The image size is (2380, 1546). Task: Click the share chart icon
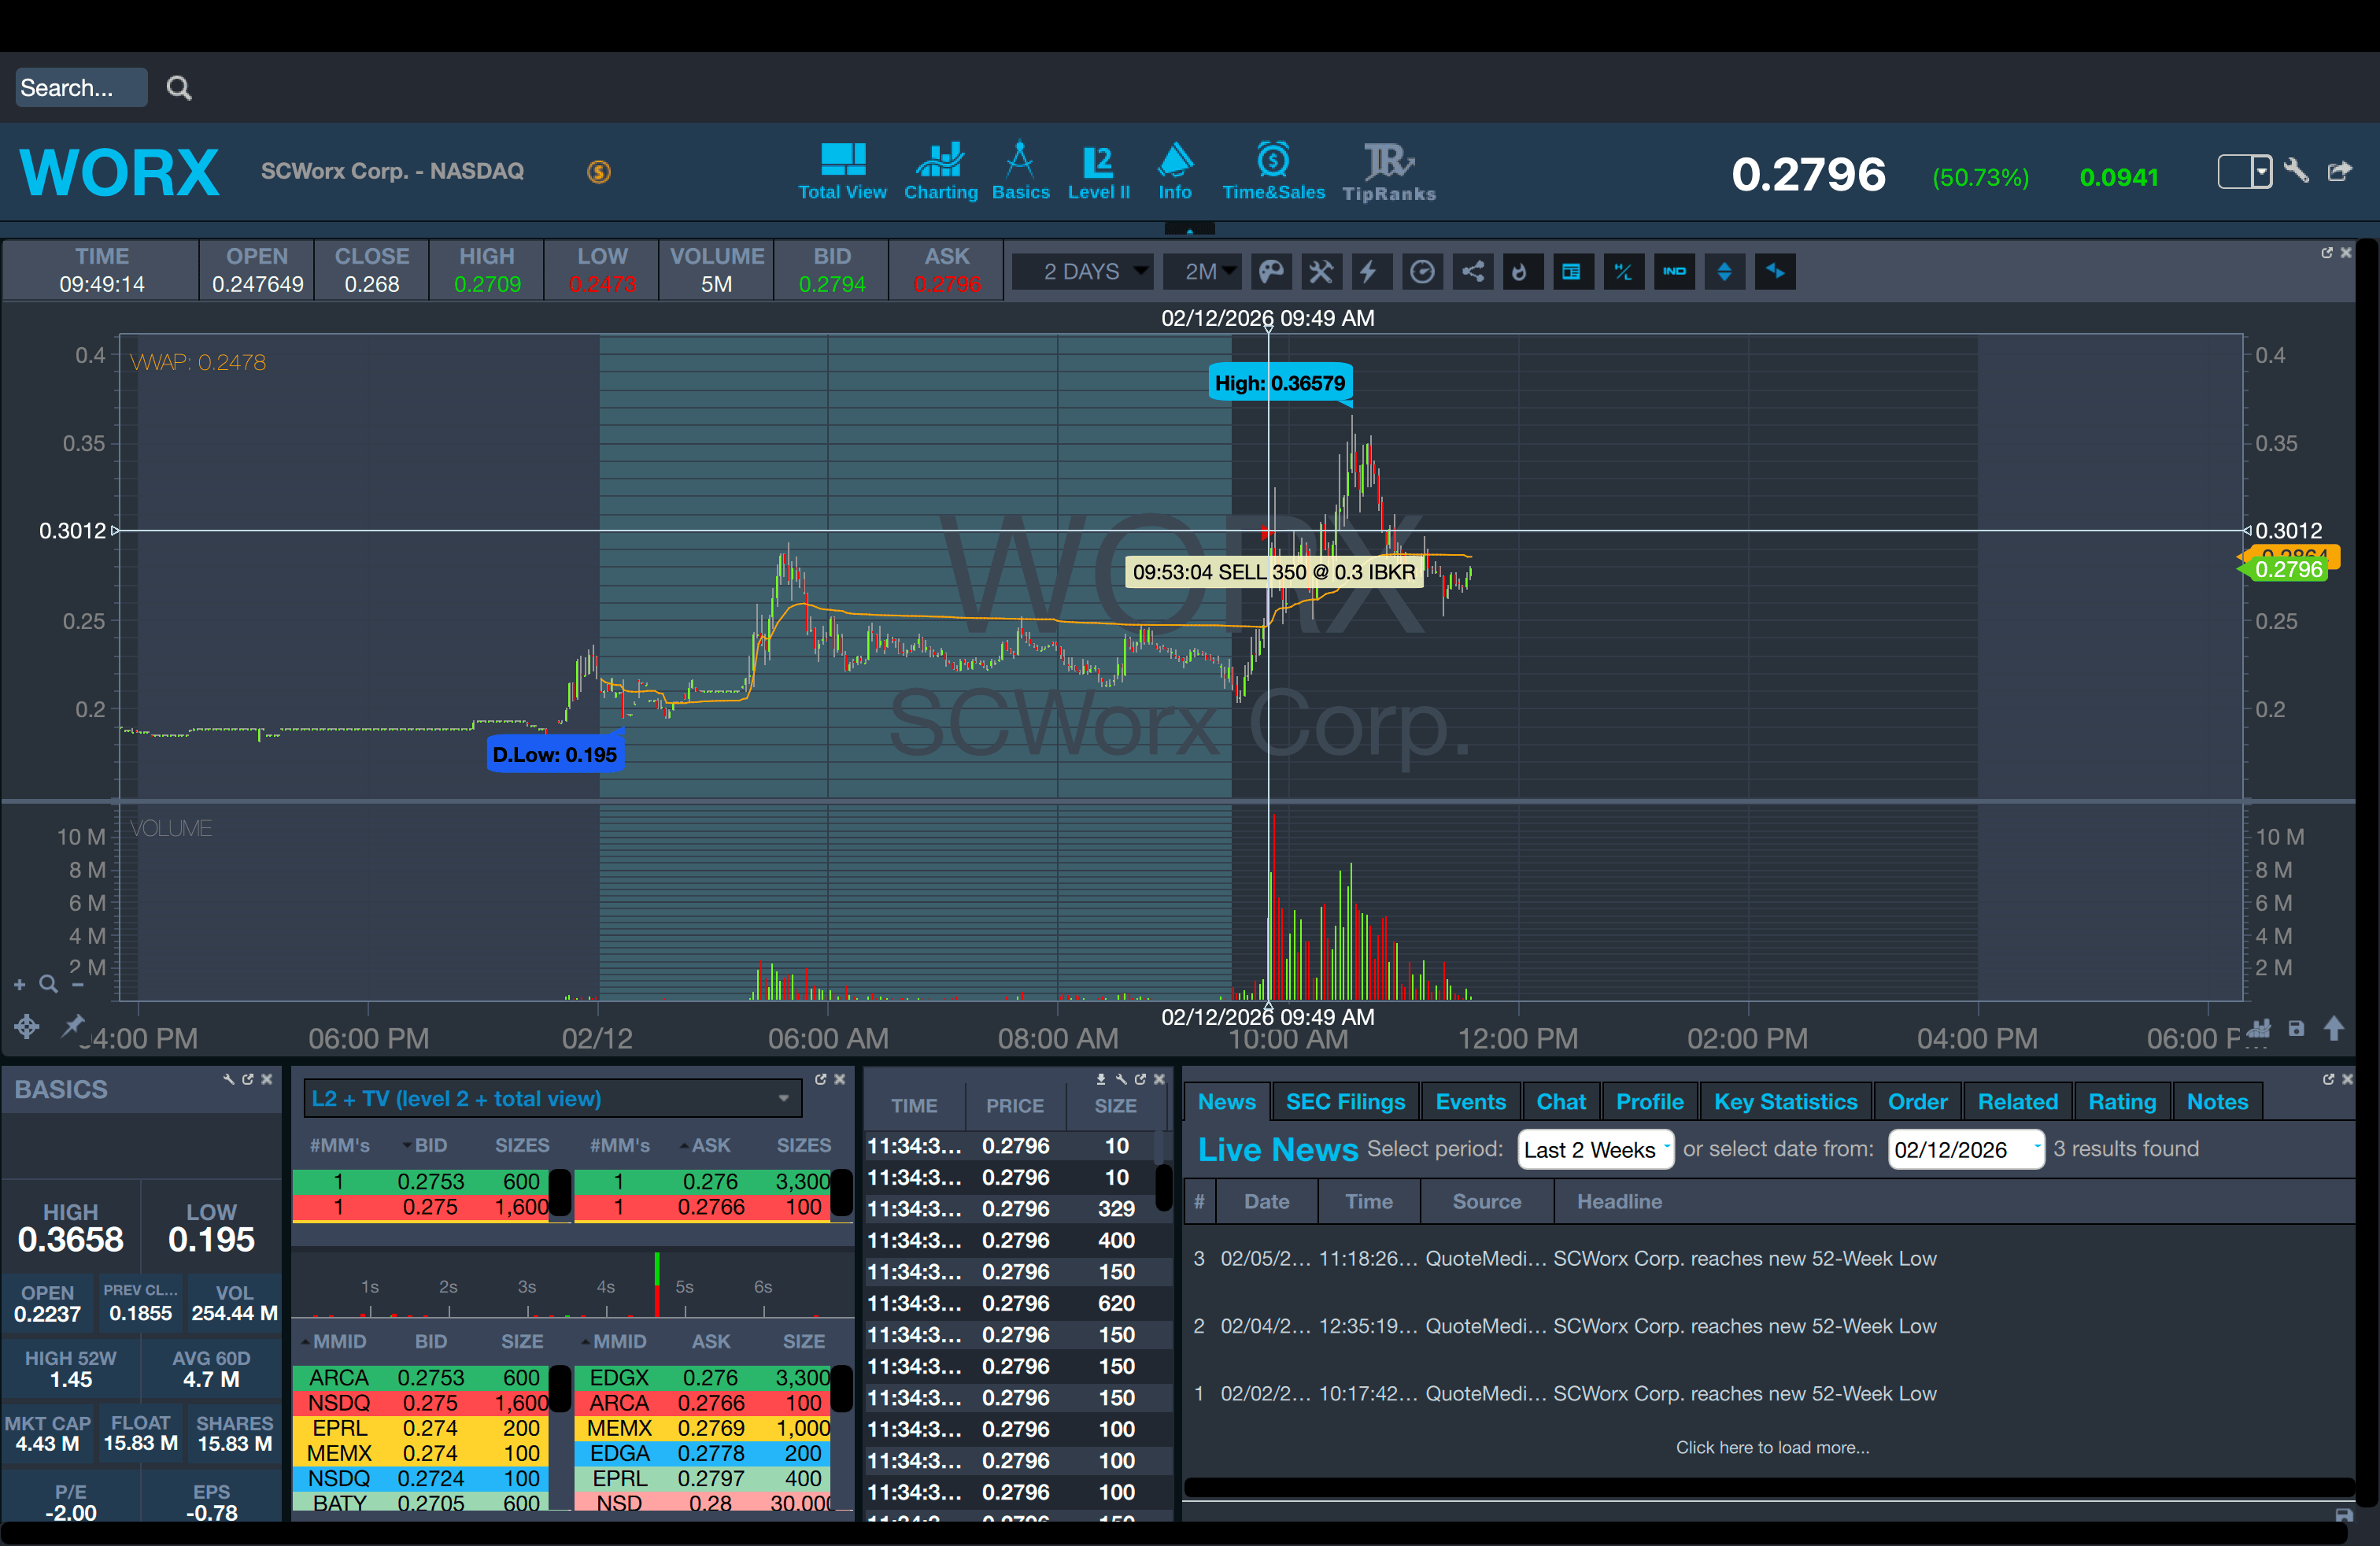tap(1473, 272)
